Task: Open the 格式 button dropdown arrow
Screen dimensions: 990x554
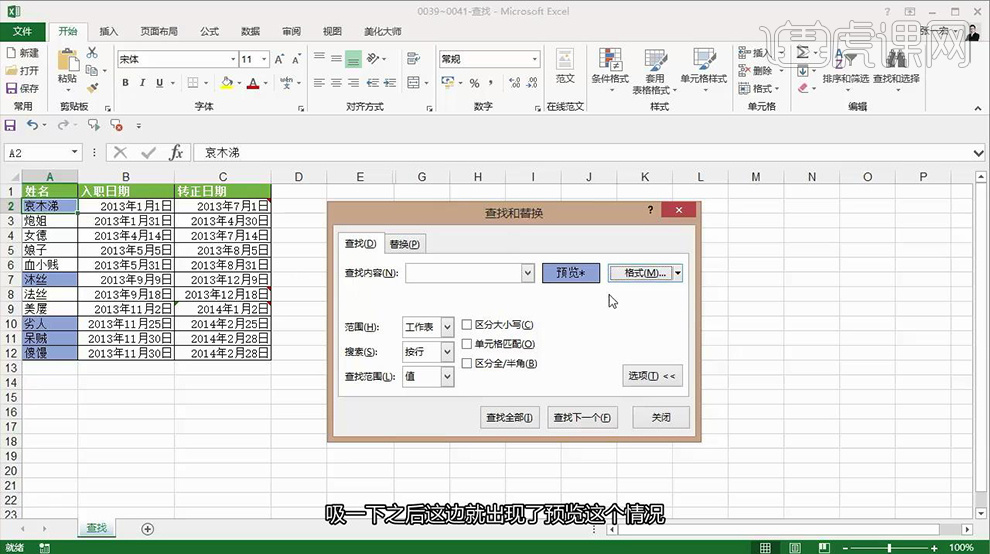Action: (x=677, y=273)
